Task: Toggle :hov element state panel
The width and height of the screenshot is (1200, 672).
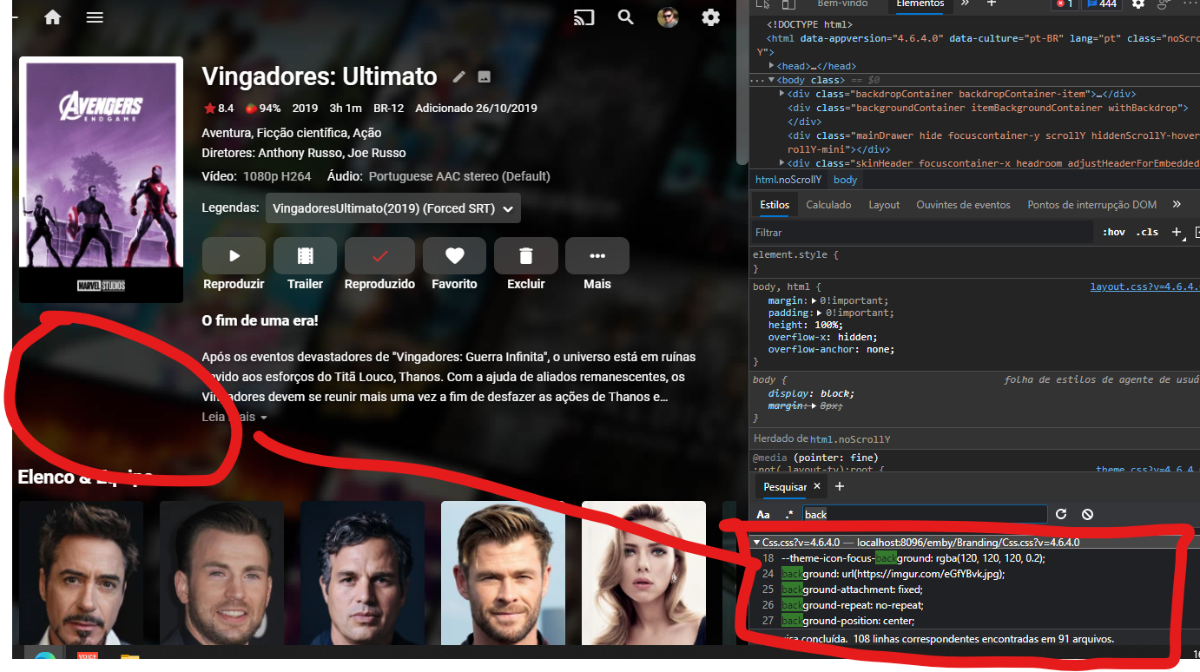Action: (x=1113, y=232)
